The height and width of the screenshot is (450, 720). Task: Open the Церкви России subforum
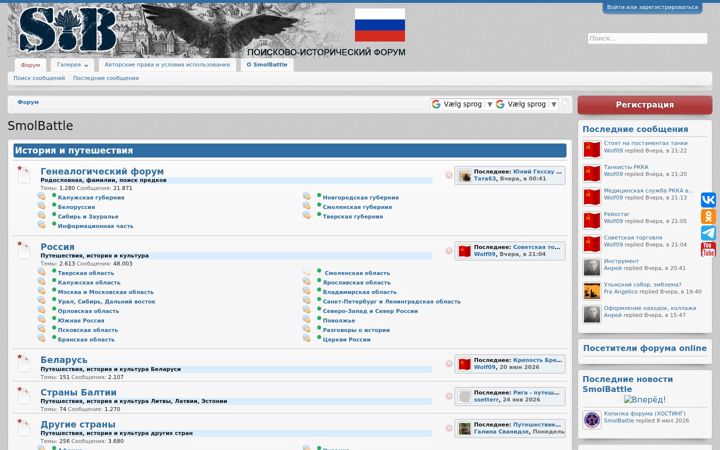click(x=347, y=340)
